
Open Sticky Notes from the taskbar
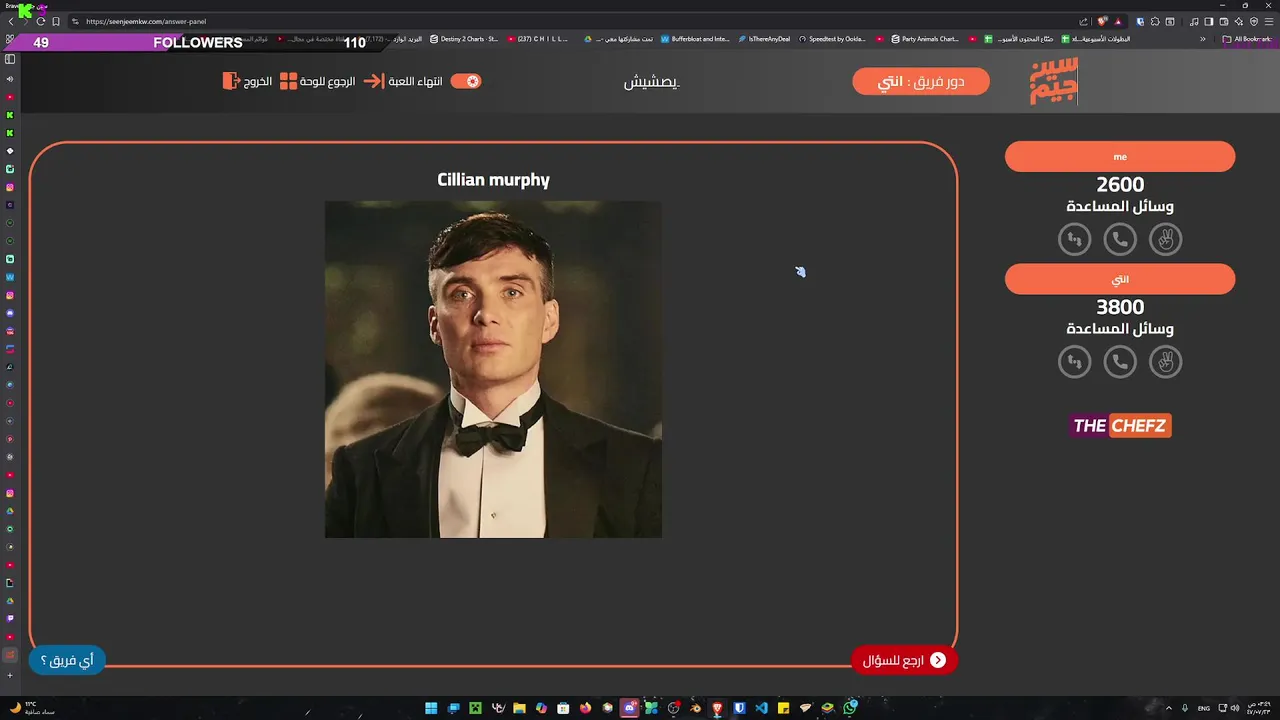[x=783, y=708]
